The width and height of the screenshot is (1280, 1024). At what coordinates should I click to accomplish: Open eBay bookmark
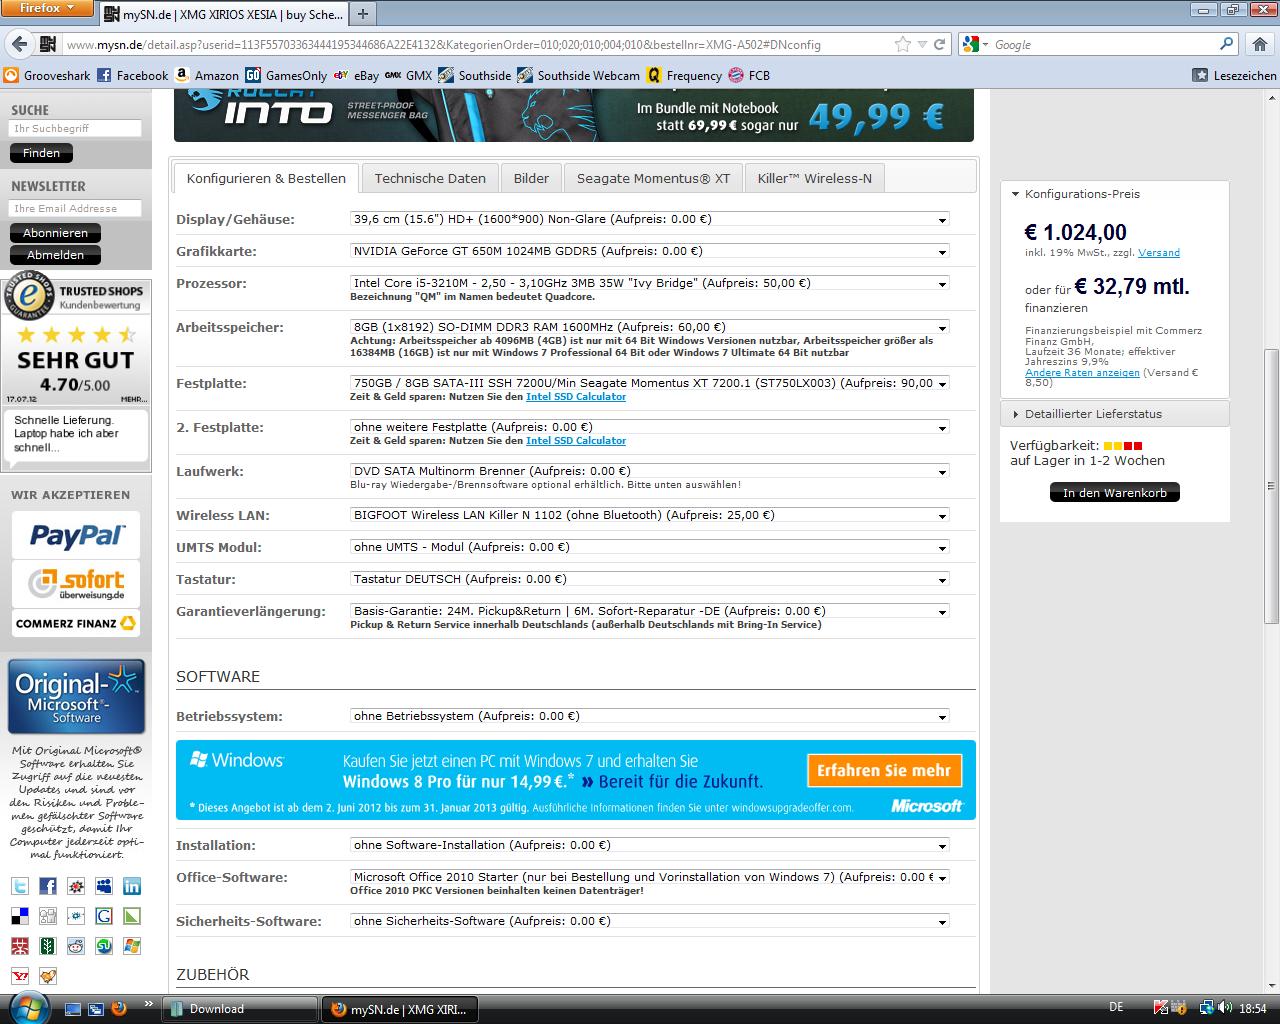[356, 75]
